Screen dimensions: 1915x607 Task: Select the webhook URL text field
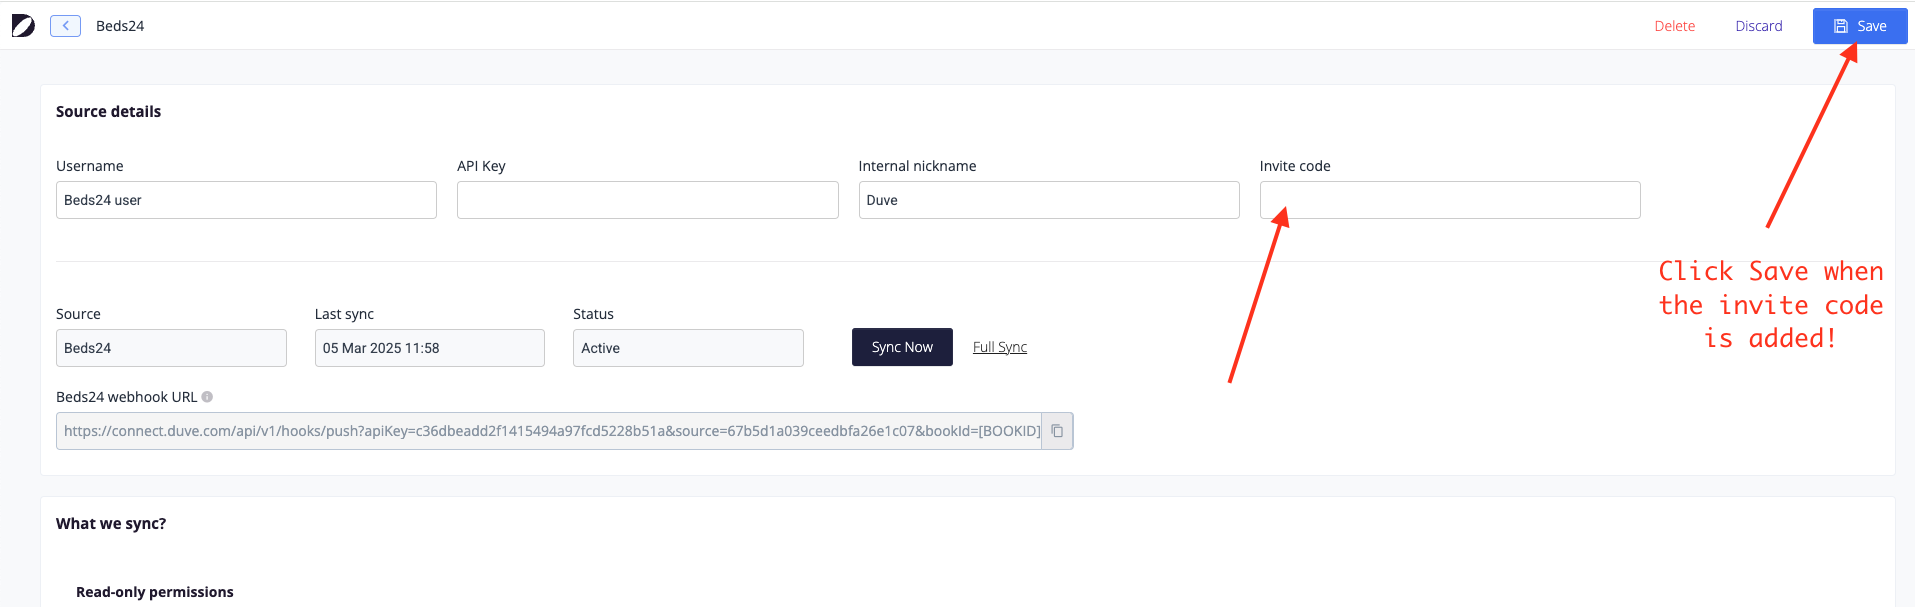[549, 431]
